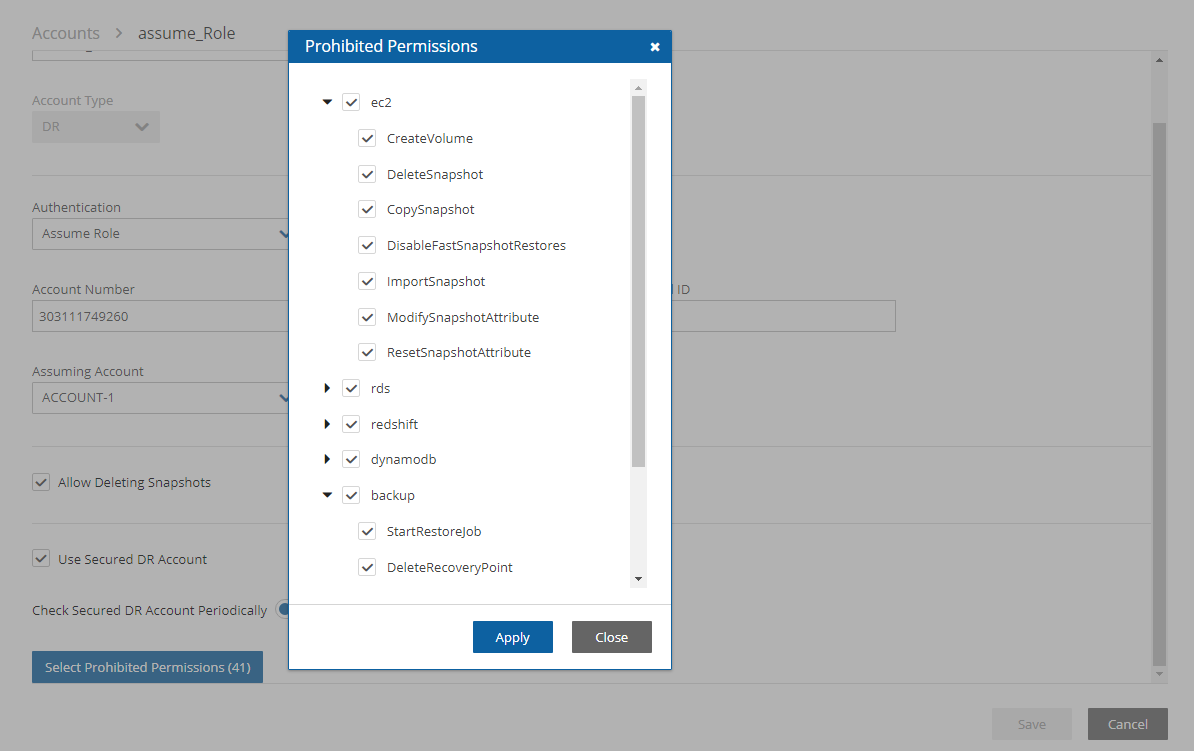The height and width of the screenshot is (751, 1194).
Task: Untick DisableFastSnapshotRestores permission
Action: click(367, 245)
